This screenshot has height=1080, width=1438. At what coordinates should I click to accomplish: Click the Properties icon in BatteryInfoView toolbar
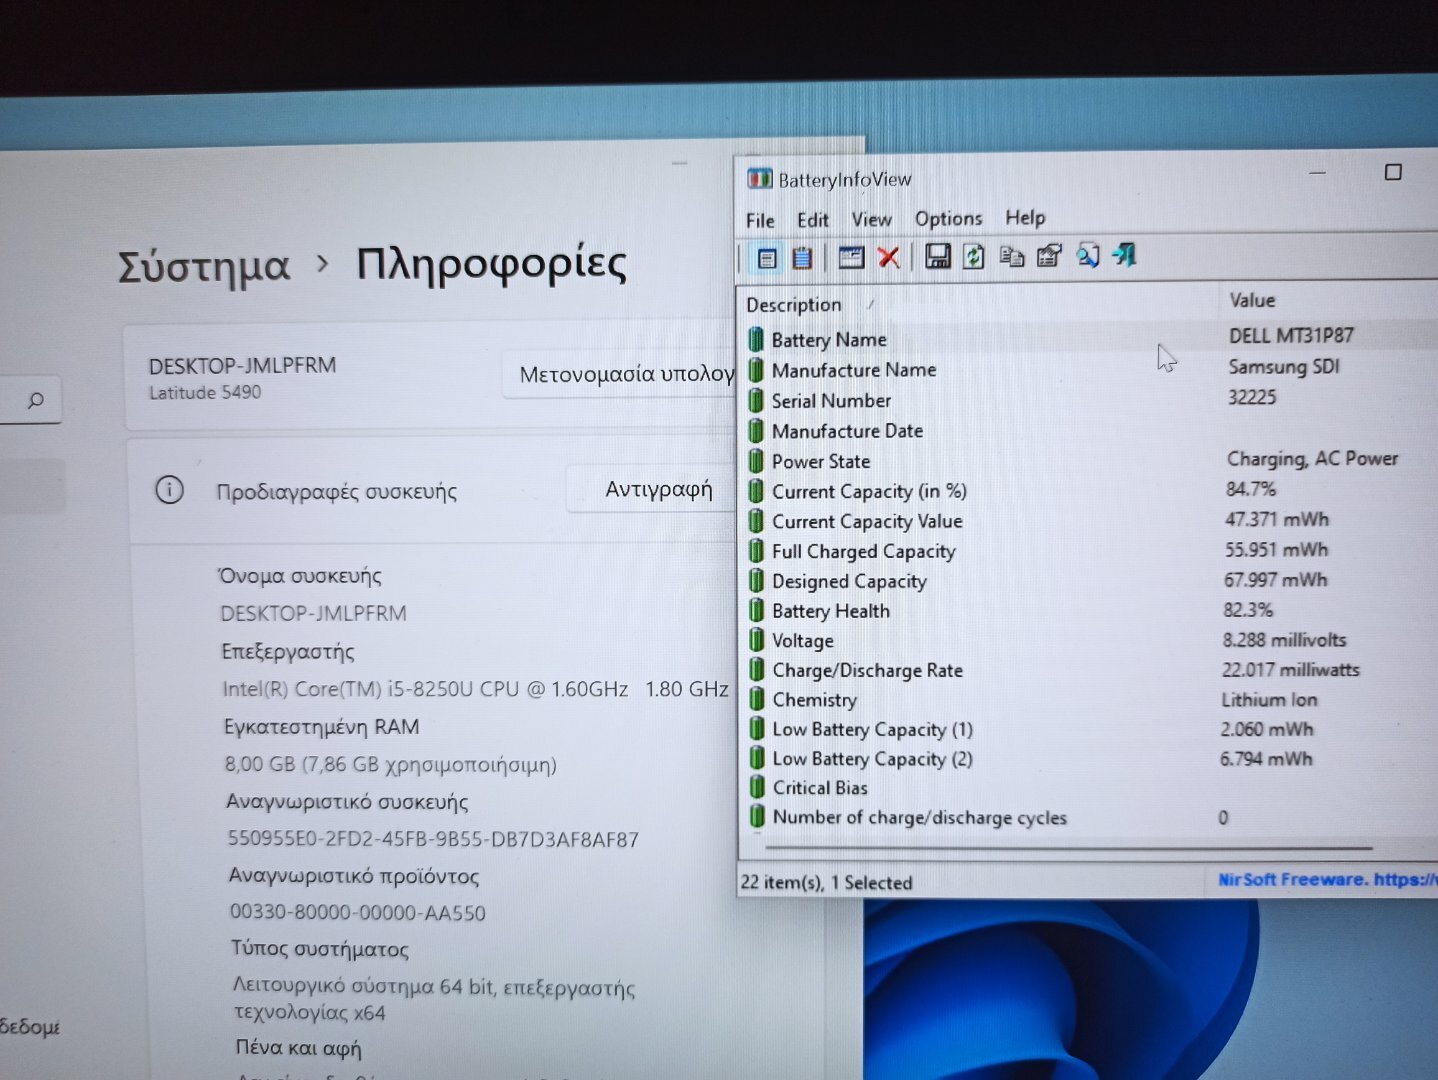pyautogui.click(x=1049, y=256)
